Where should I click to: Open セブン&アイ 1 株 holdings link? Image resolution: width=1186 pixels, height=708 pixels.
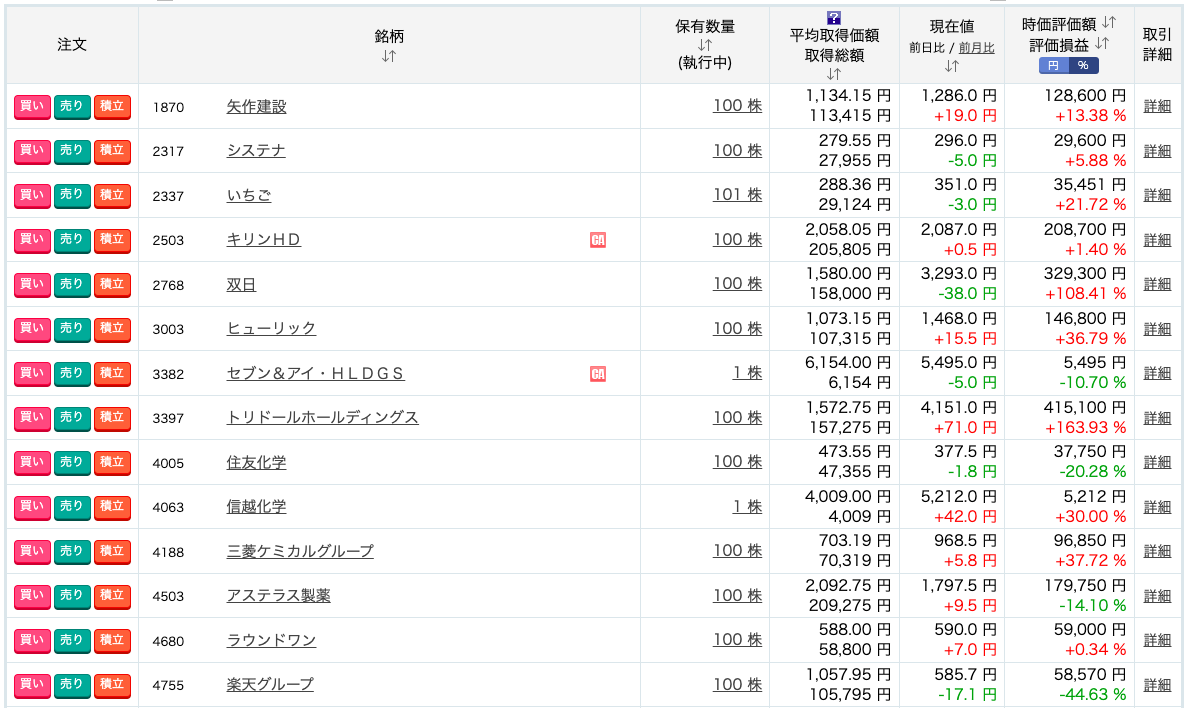[747, 373]
